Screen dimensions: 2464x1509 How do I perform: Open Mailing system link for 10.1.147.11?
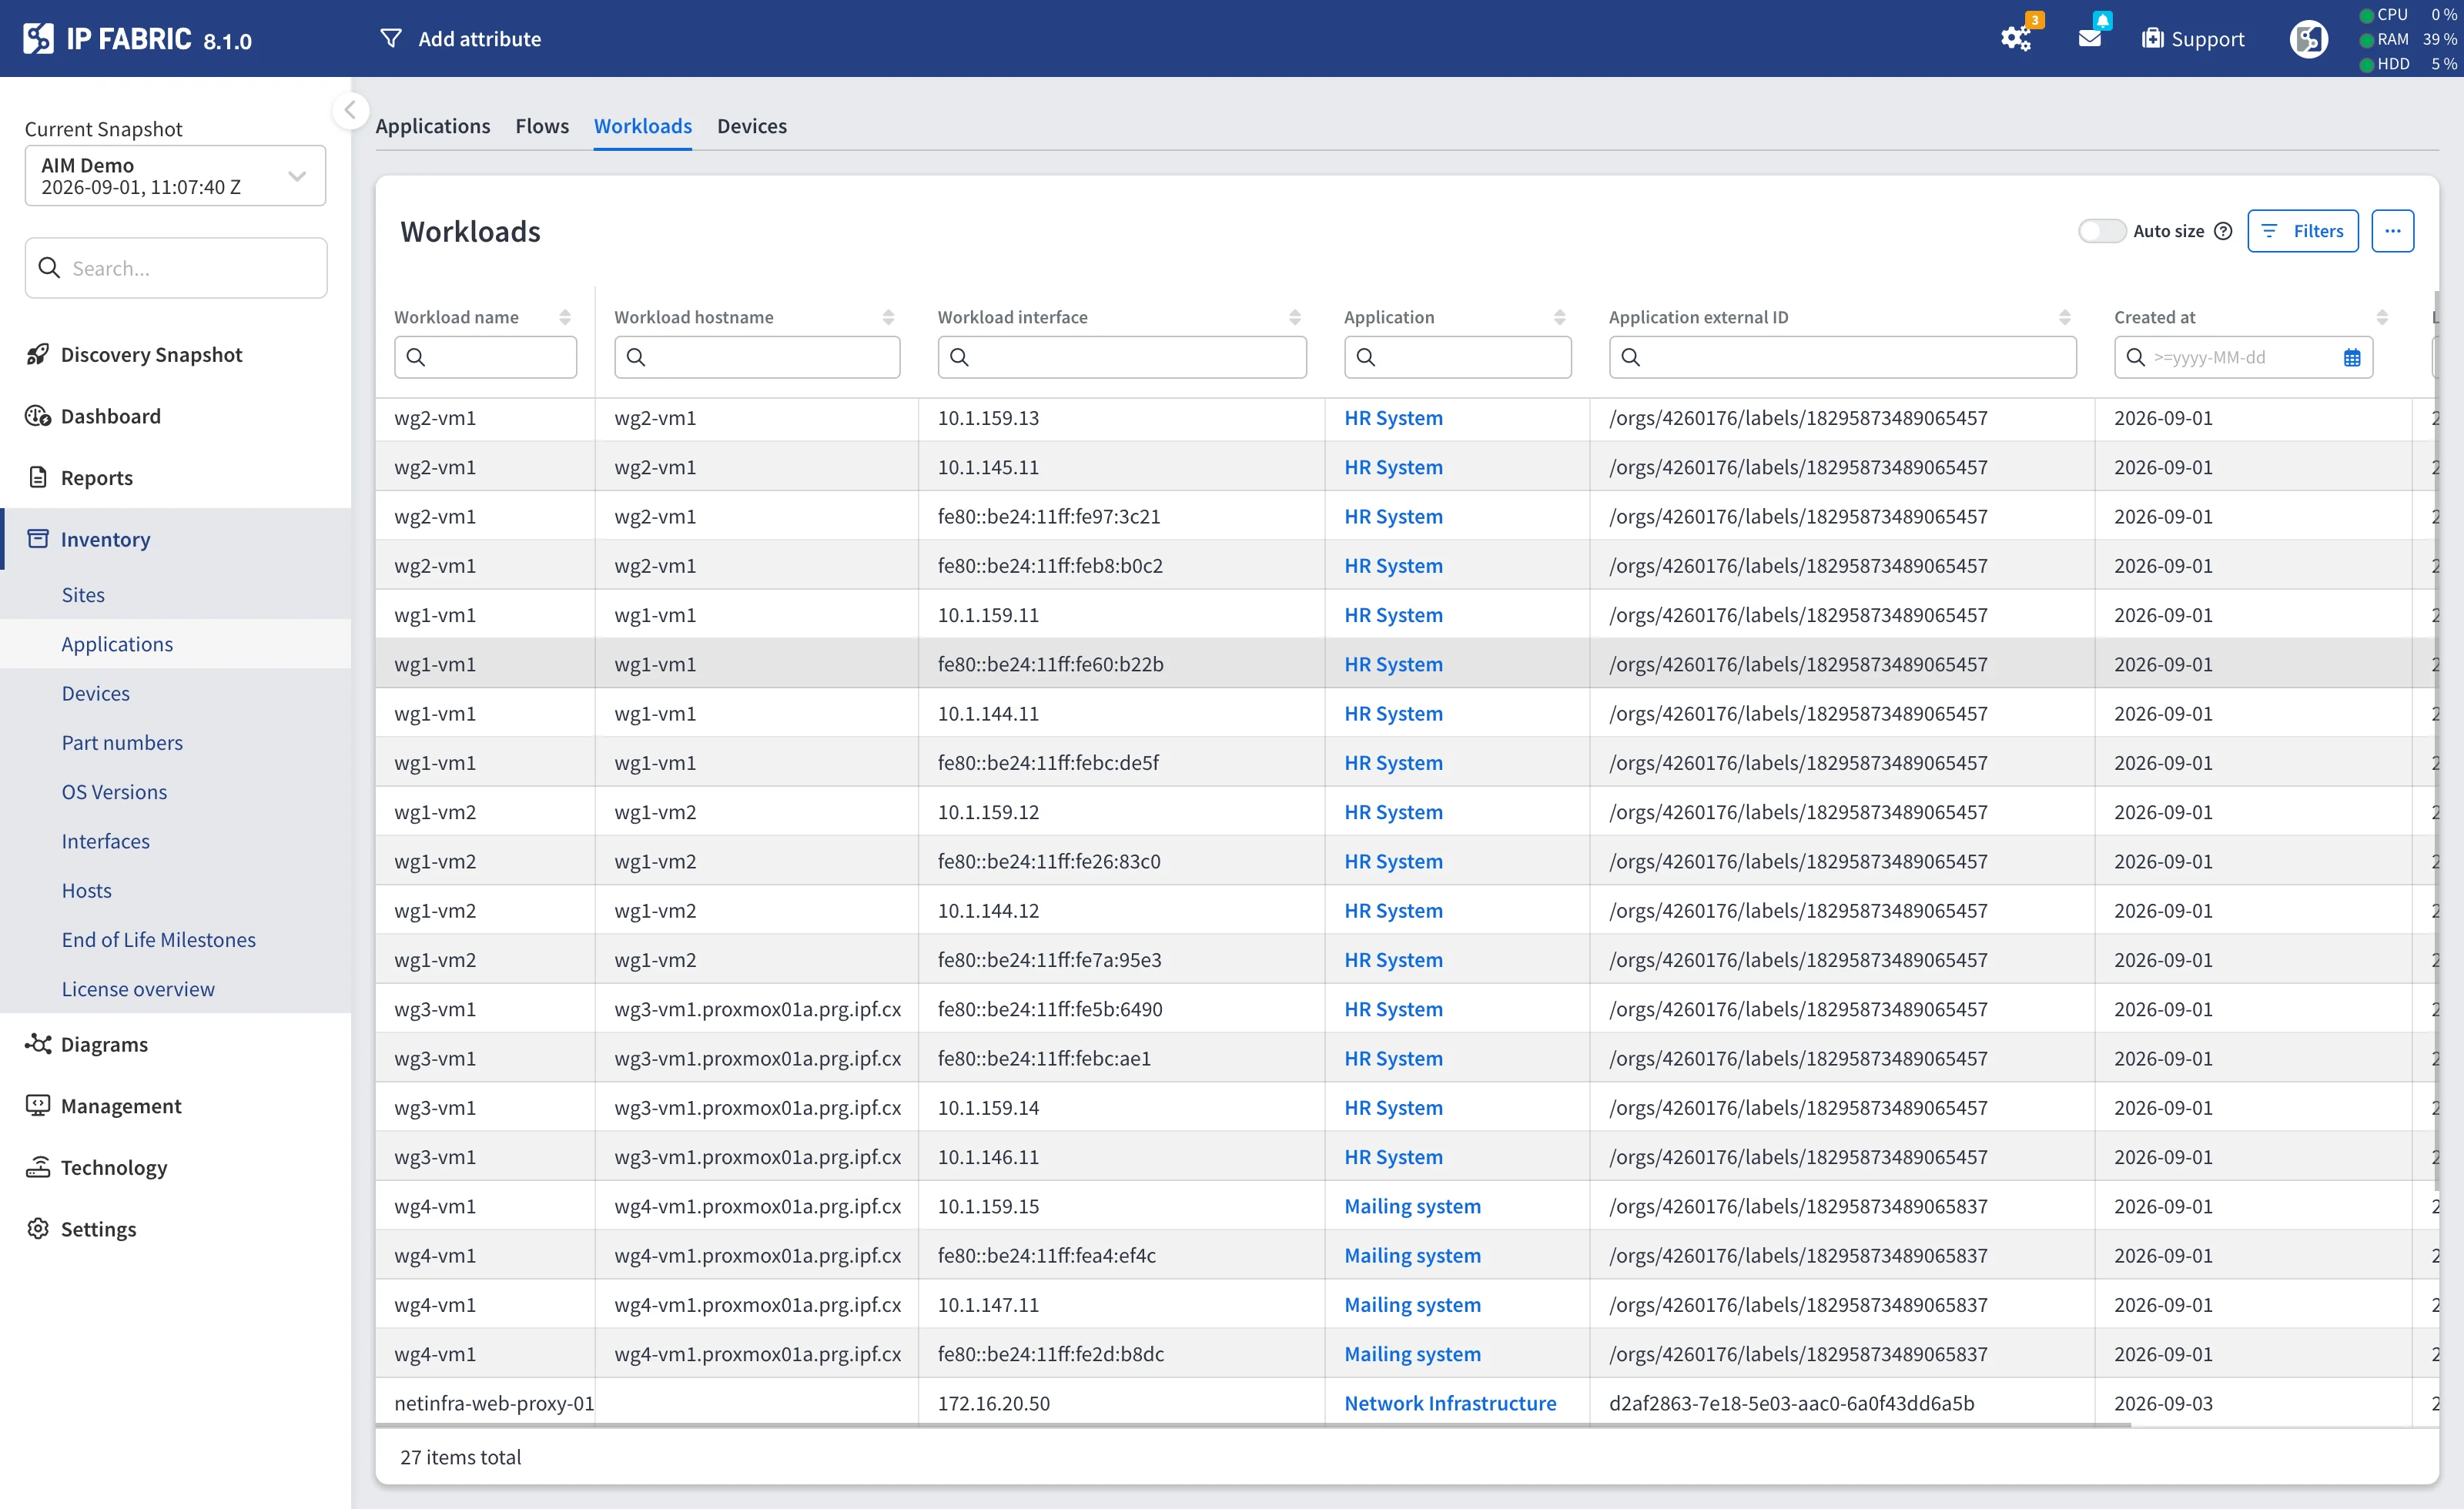[1412, 1305]
